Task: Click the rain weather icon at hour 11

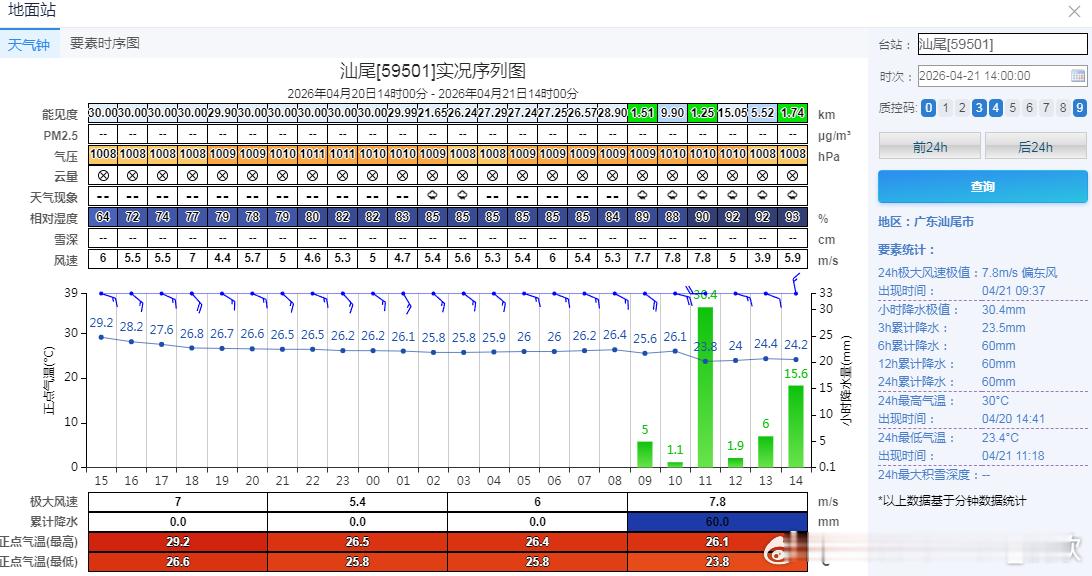Action: click(702, 196)
